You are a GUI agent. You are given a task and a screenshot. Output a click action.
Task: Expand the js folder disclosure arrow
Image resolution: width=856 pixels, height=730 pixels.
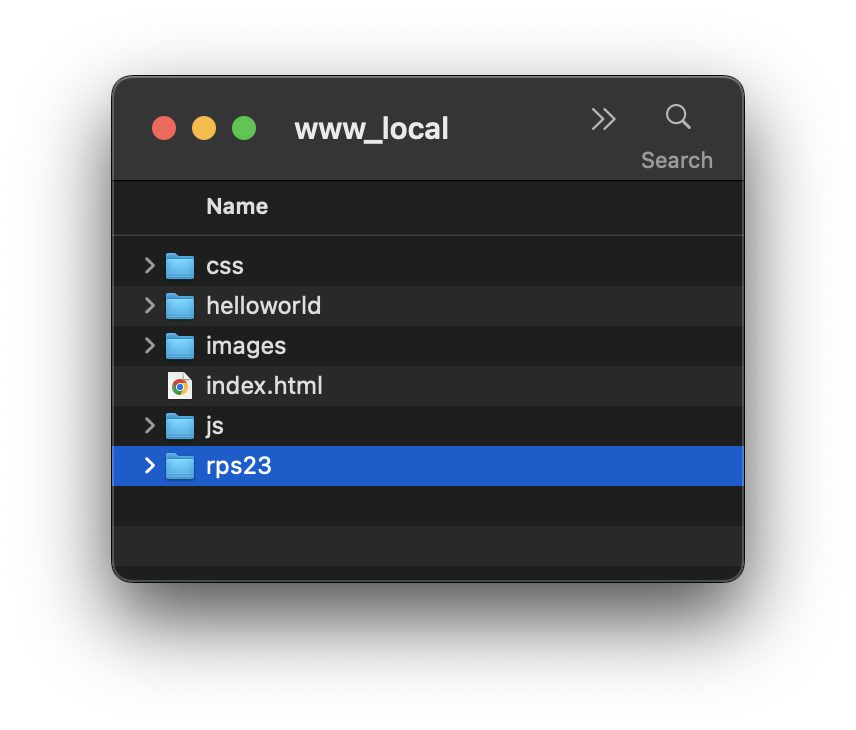pos(150,425)
